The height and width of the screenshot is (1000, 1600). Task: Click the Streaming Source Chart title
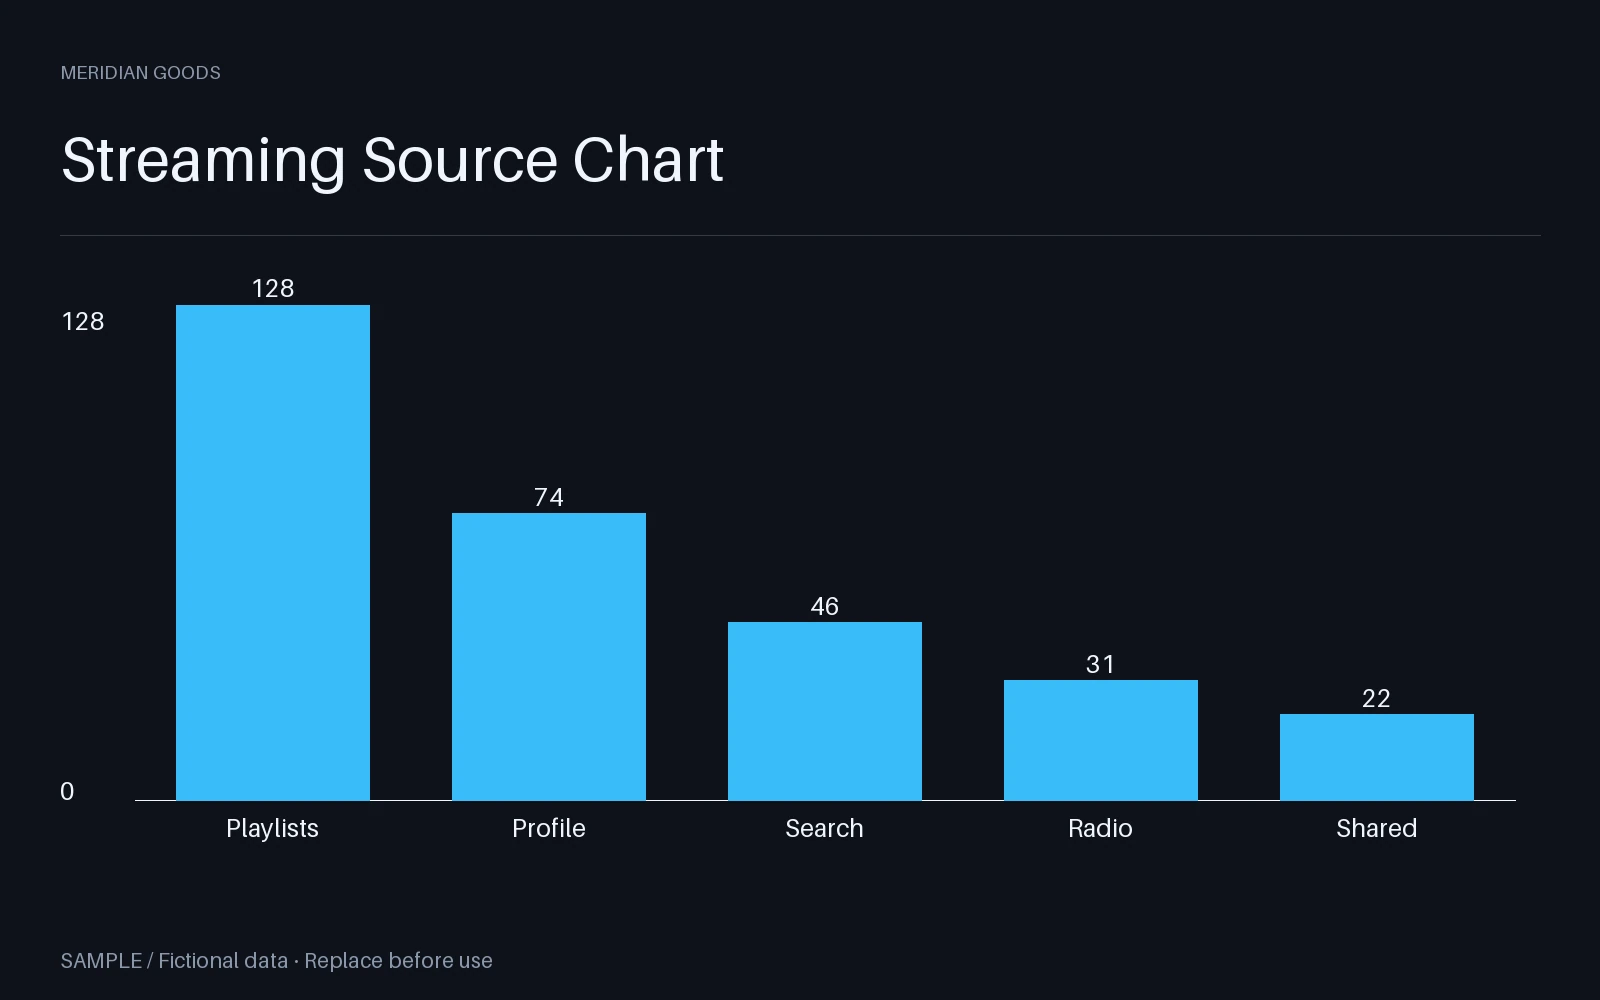392,160
